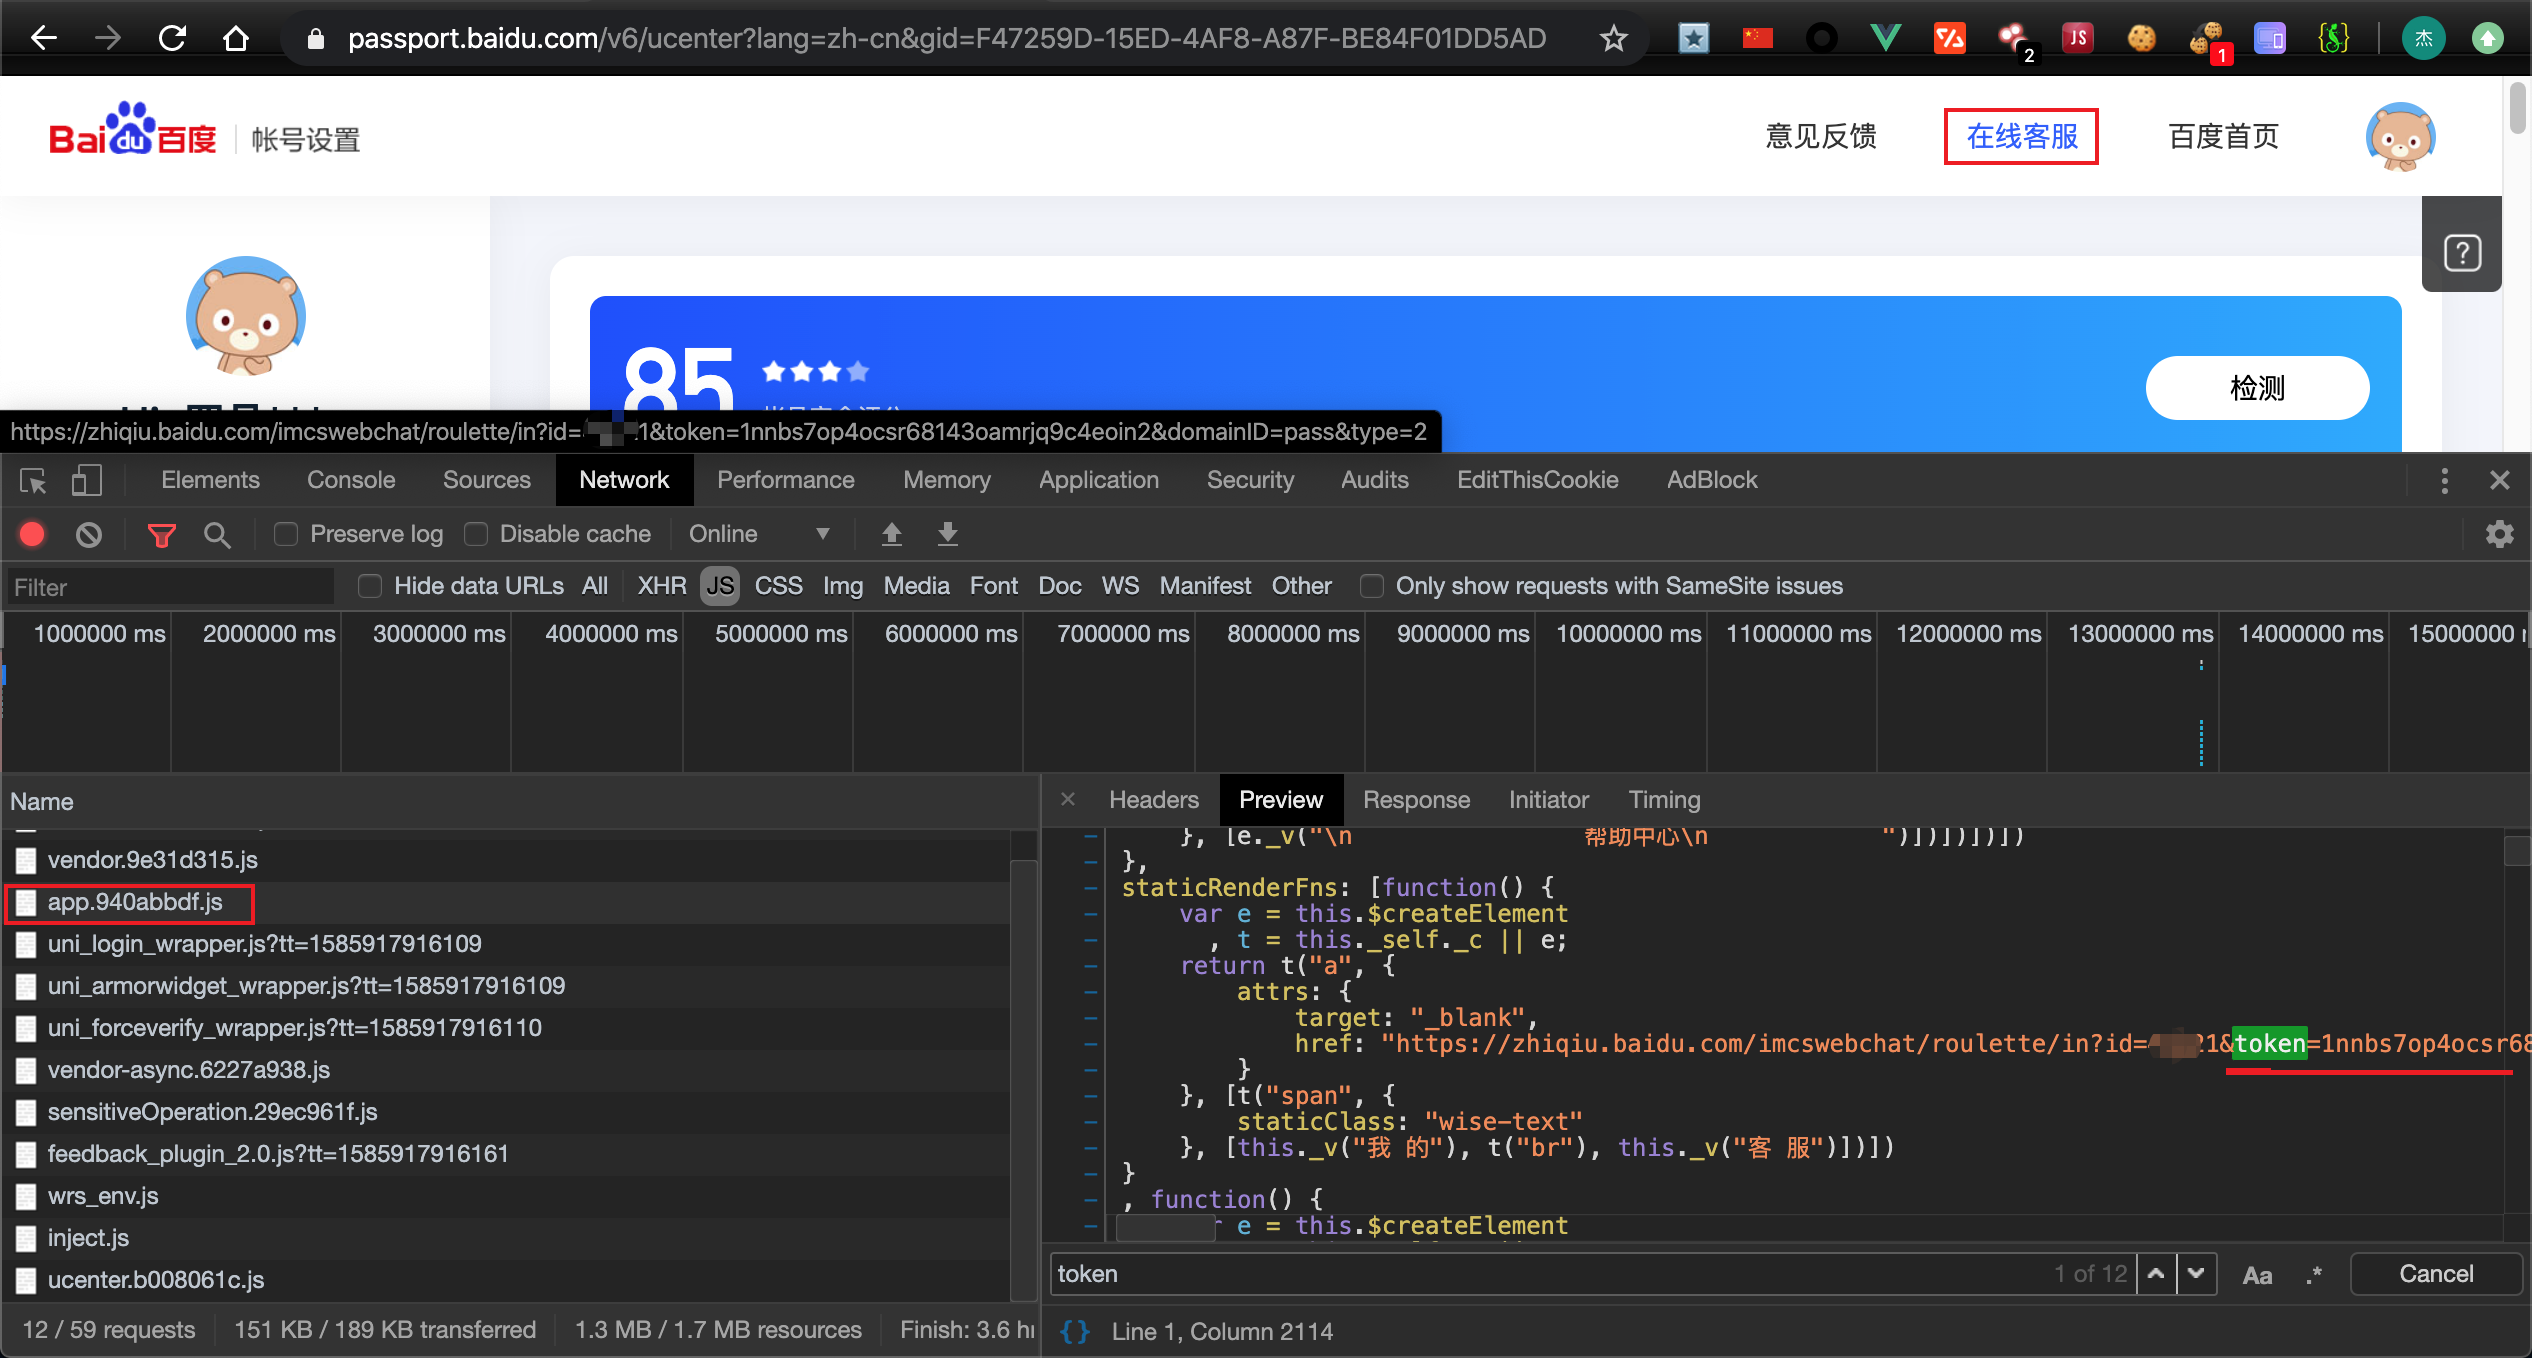Select vendor.9e31d315.js request row
2532x1358 pixels.
[x=507, y=860]
